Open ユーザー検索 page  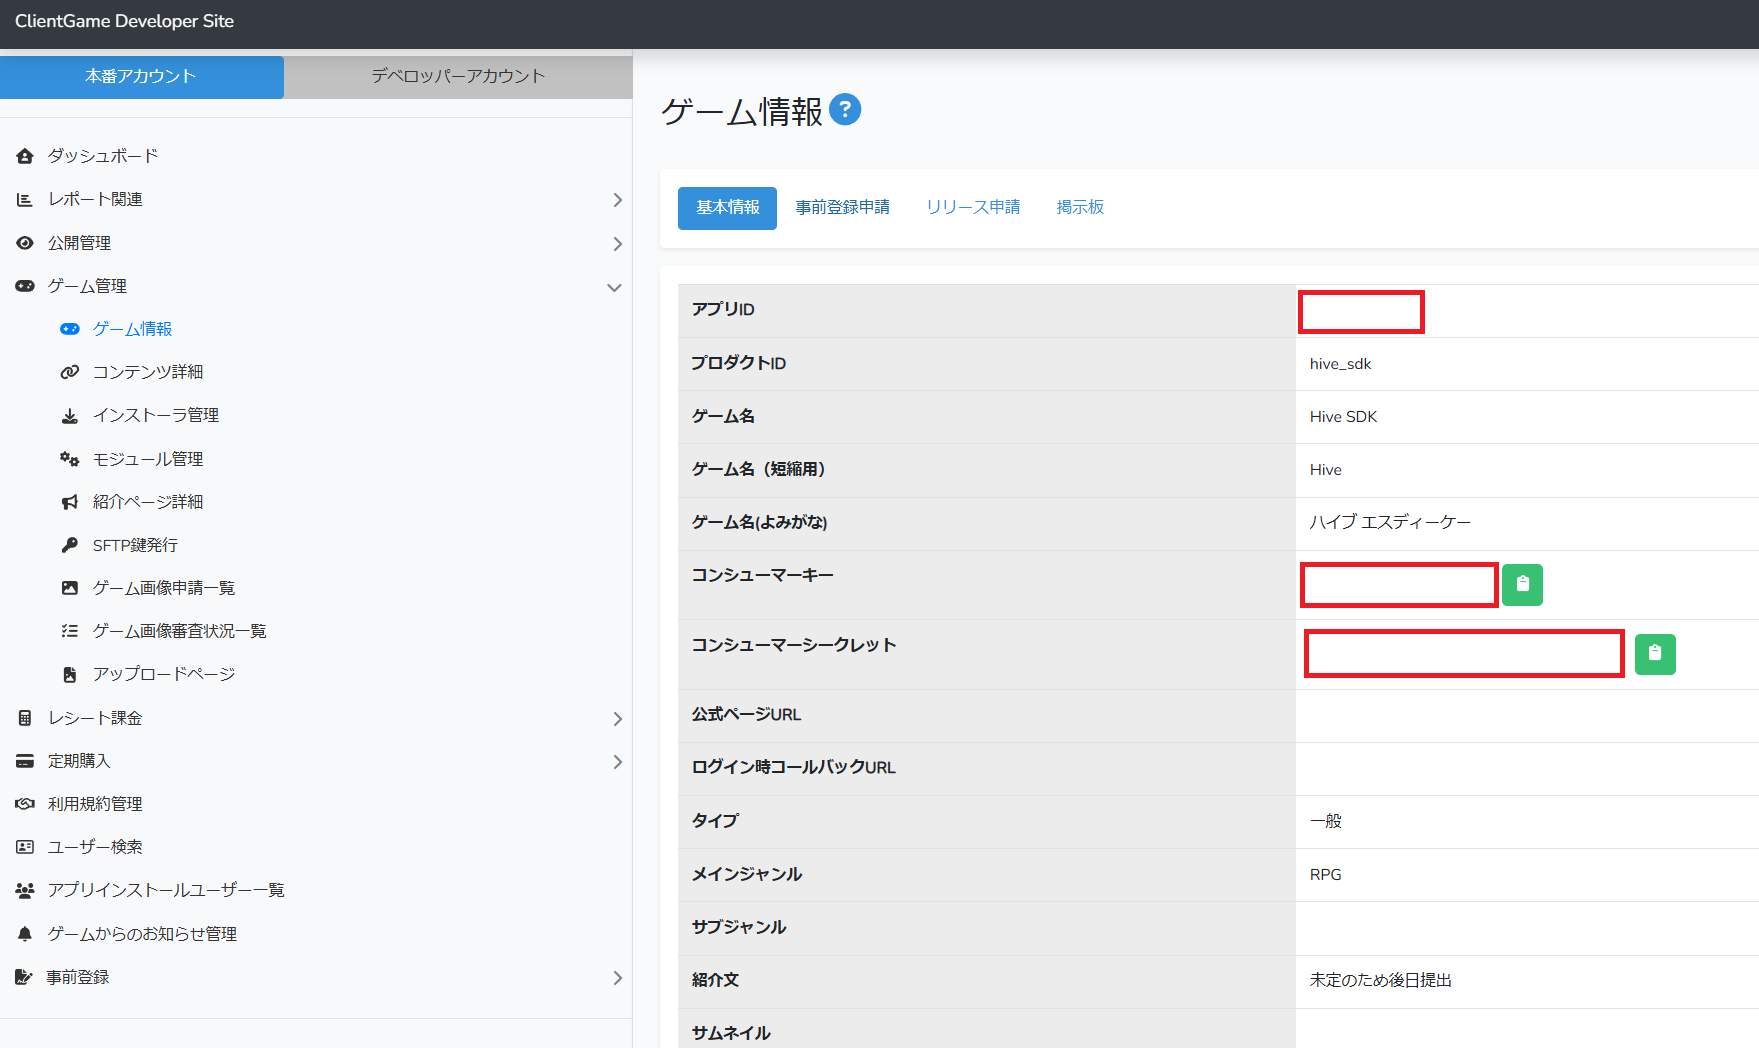coord(95,847)
